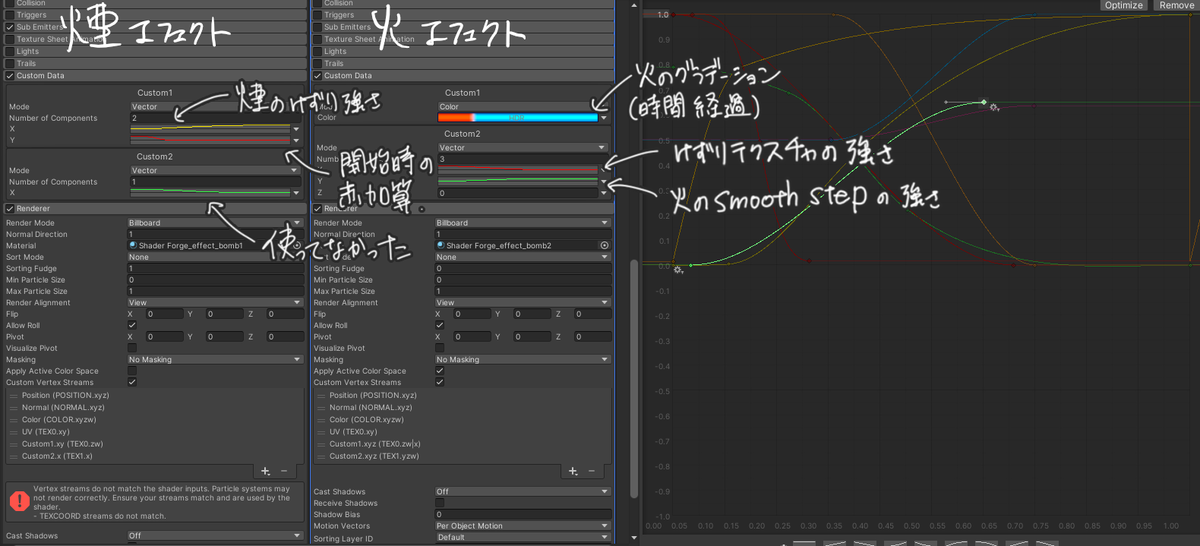
Task: Select Custom1 Y curve in smoke panel
Action: coord(210,141)
